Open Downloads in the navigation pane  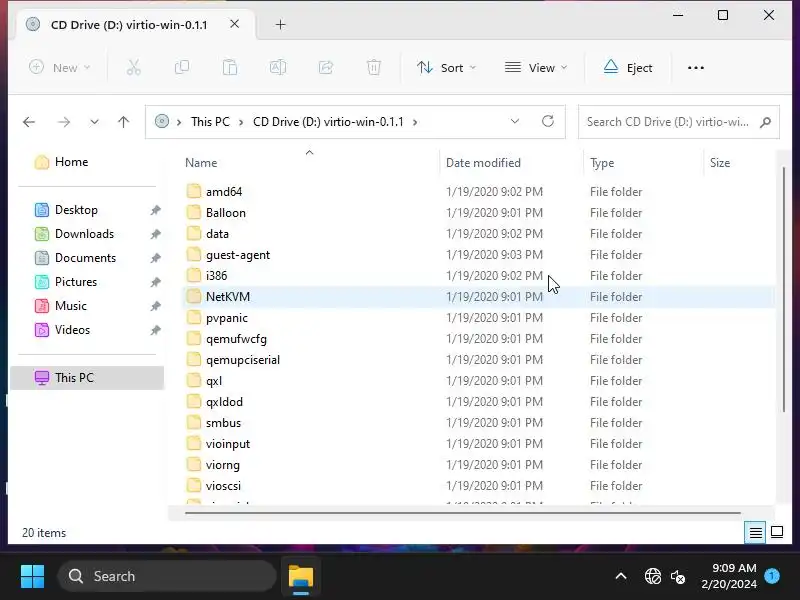coord(84,234)
